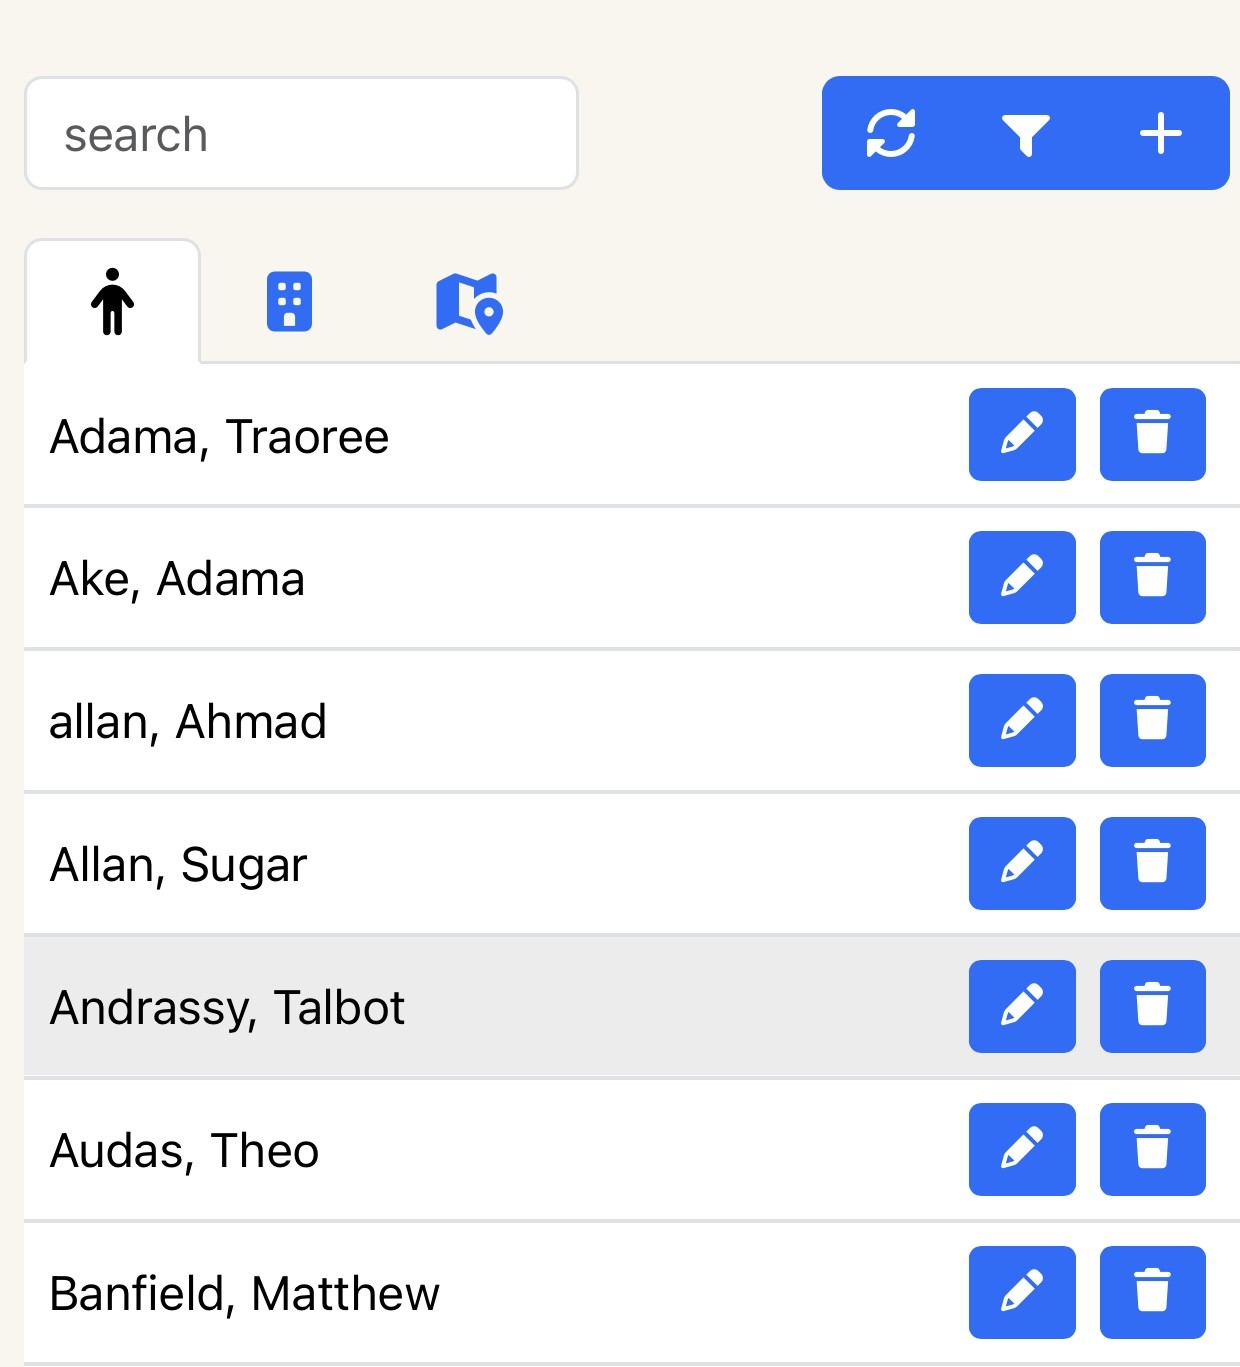This screenshot has width=1240, height=1367.
Task: Add a new entry with plus icon
Action: (x=1160, y=133)
